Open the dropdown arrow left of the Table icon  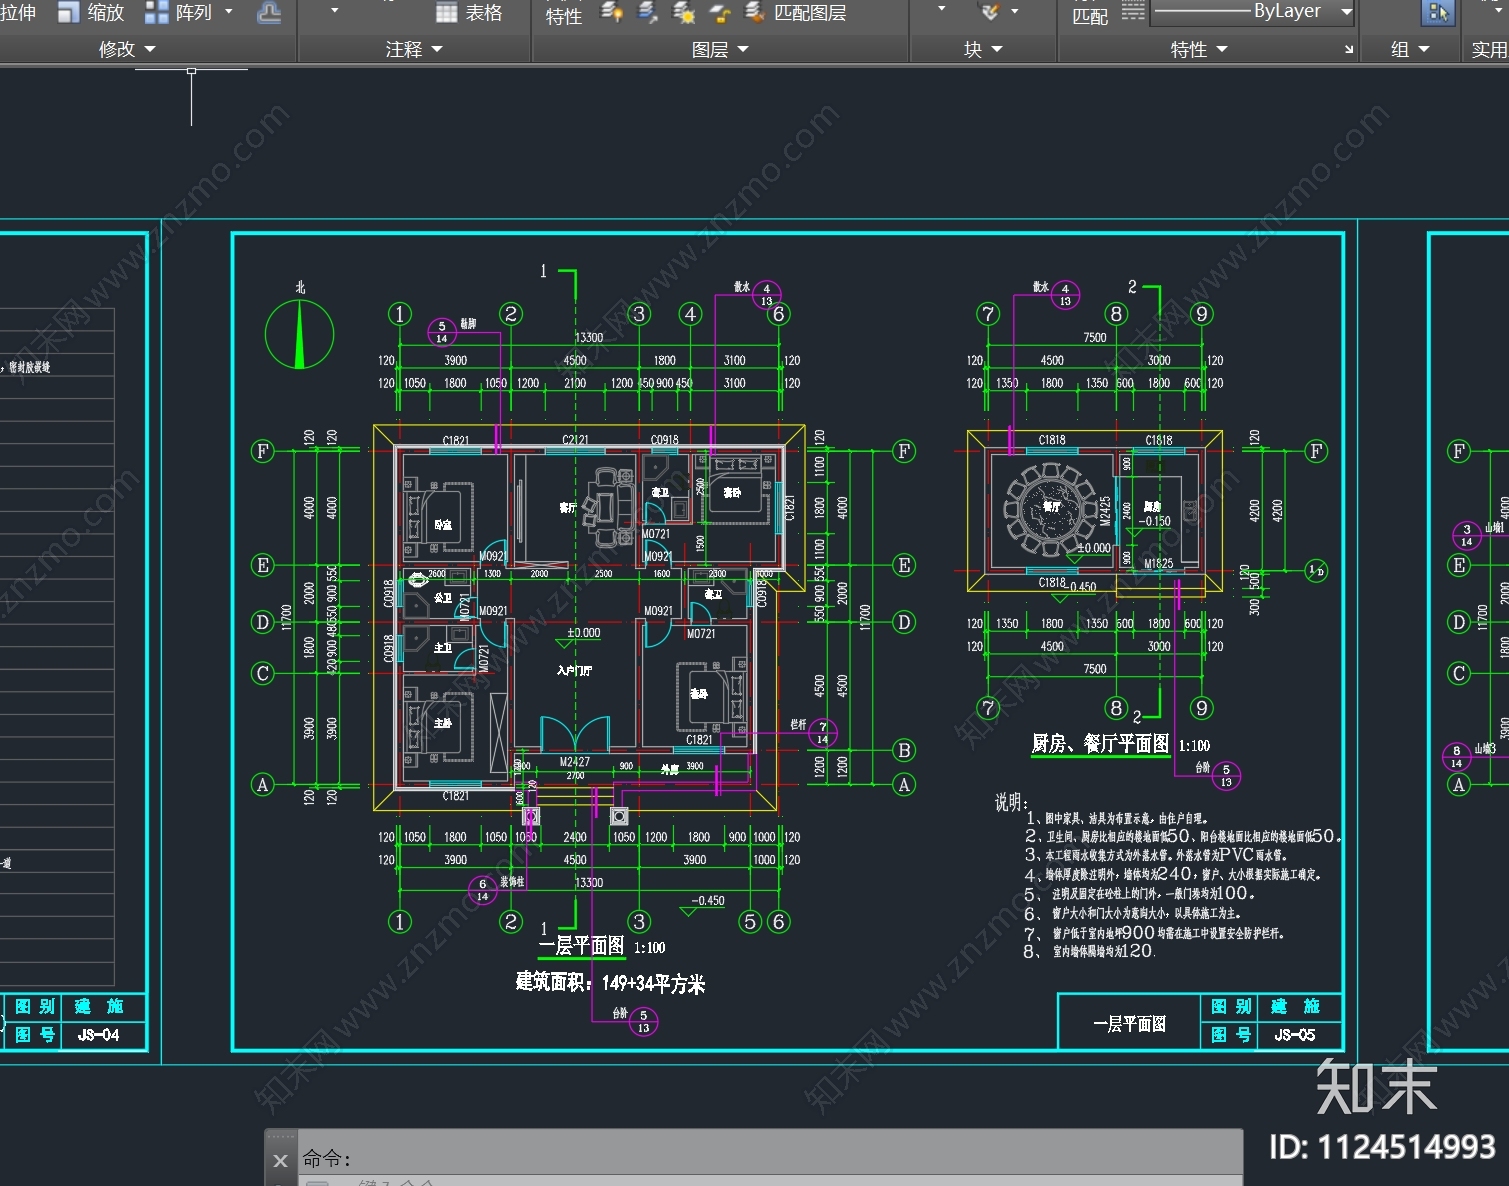[x=335, y=12]
